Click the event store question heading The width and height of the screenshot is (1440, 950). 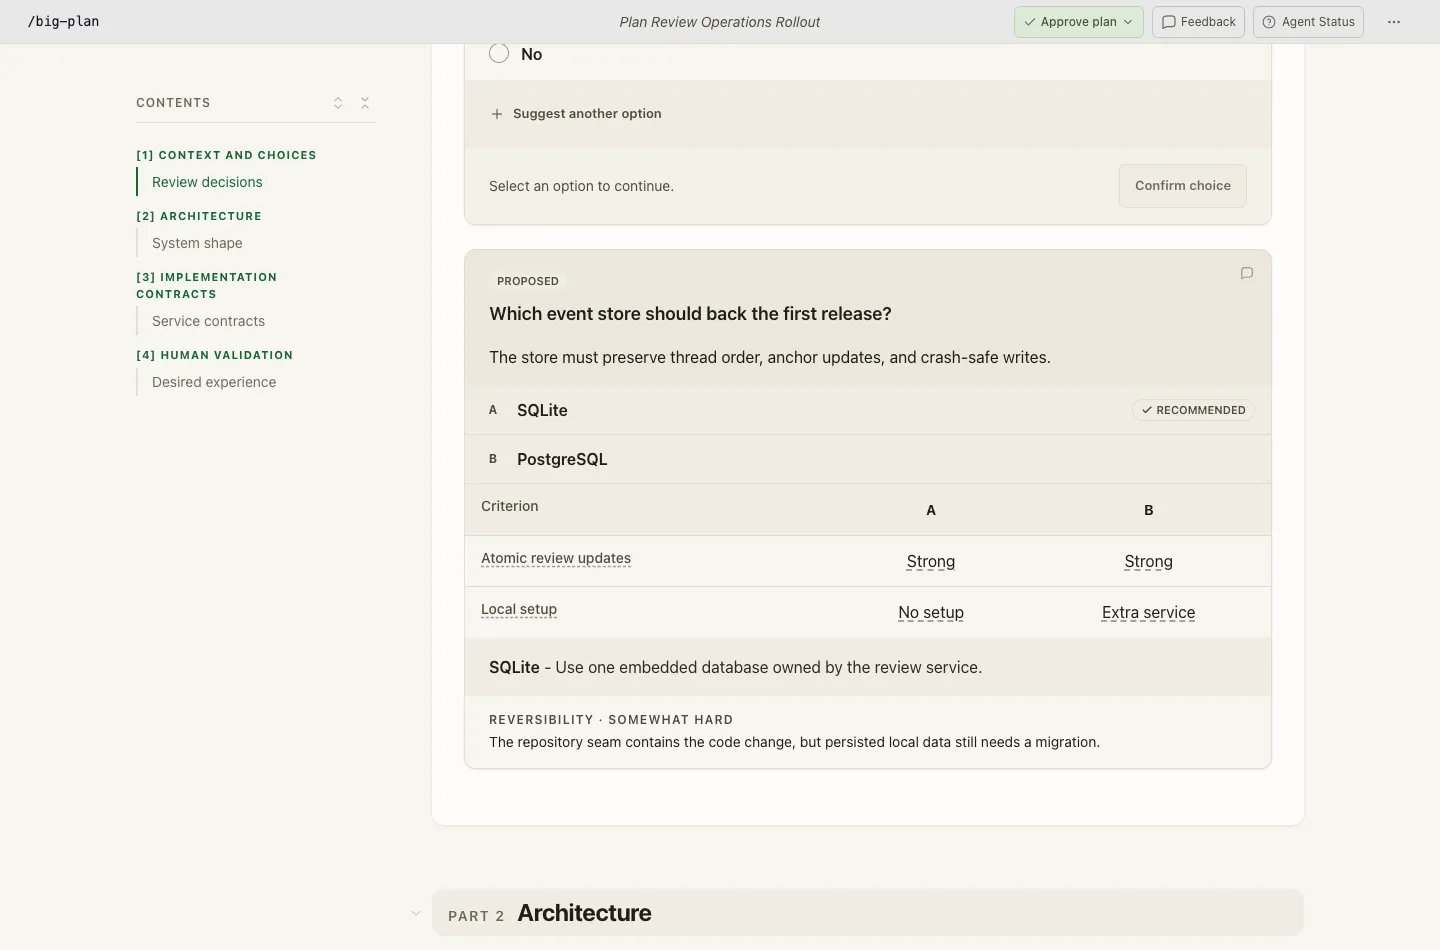point(690,314)
